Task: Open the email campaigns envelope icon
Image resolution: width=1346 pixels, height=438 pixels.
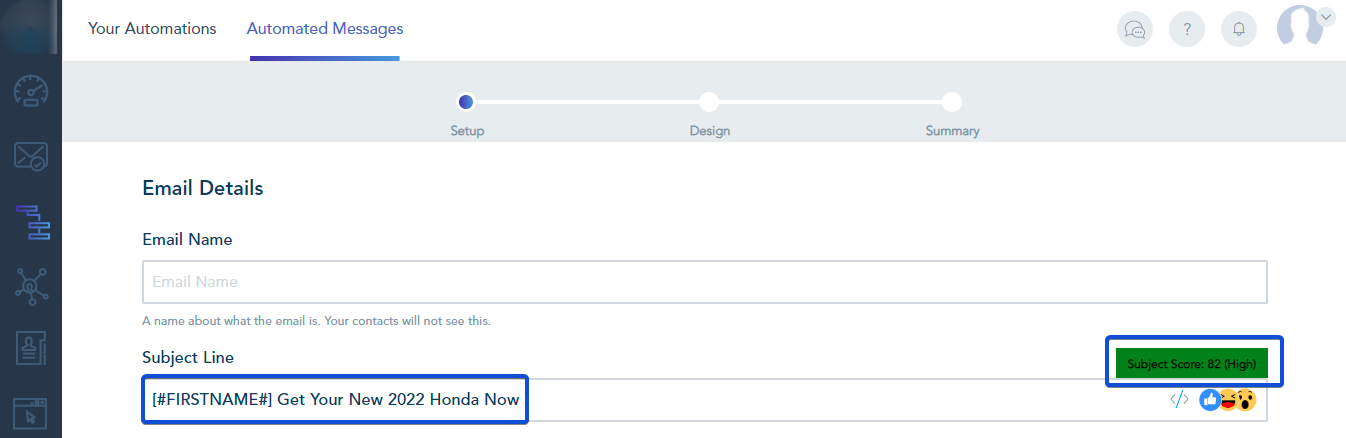Action: coord(31,156)
